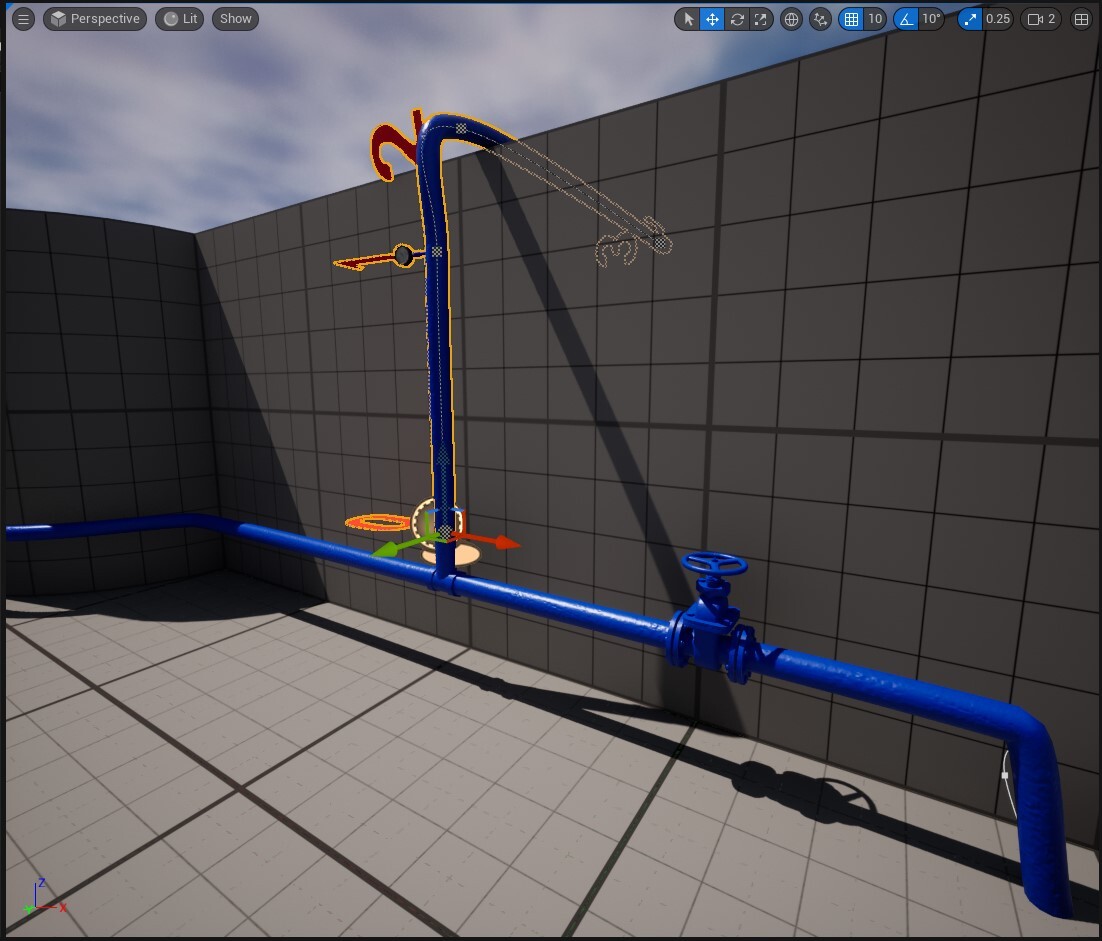
Task: Switch to the Scale gizmo tool
Action: coord(761,18)
